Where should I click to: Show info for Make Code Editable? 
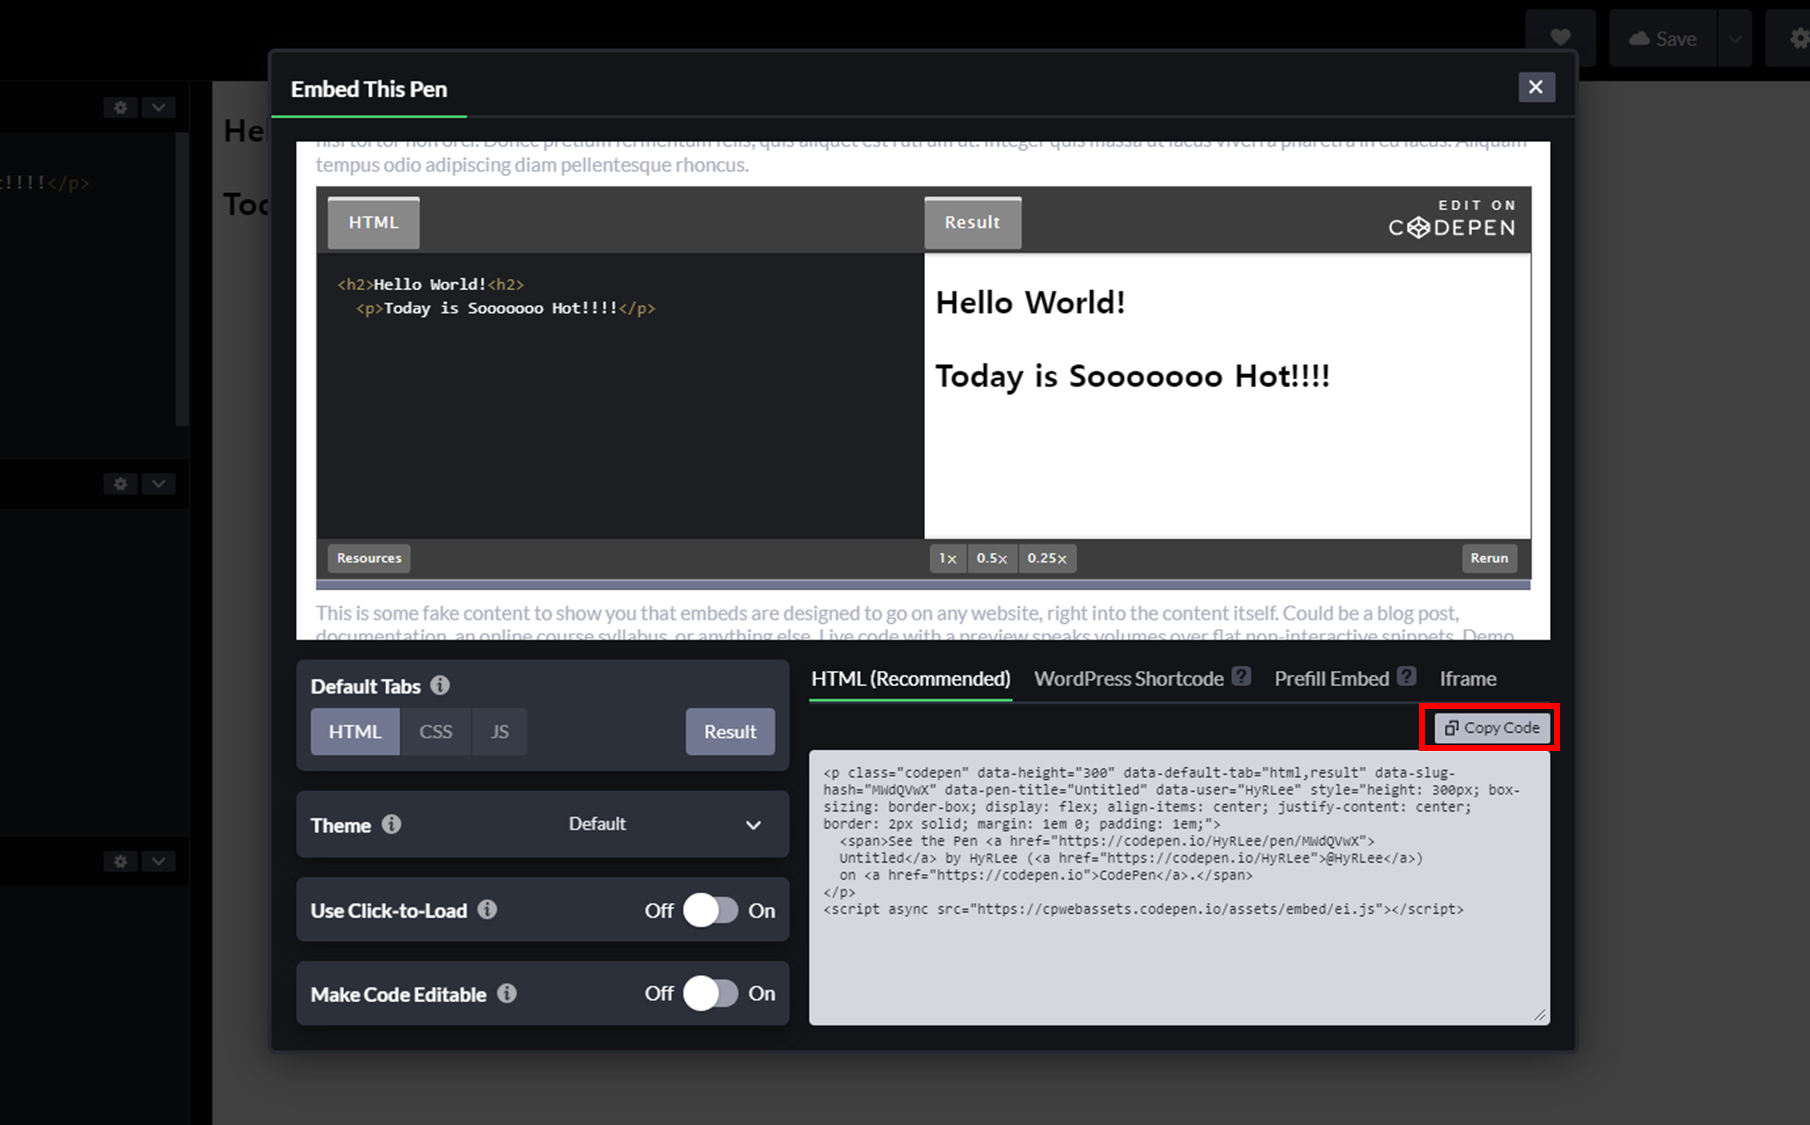pos(507,993)
